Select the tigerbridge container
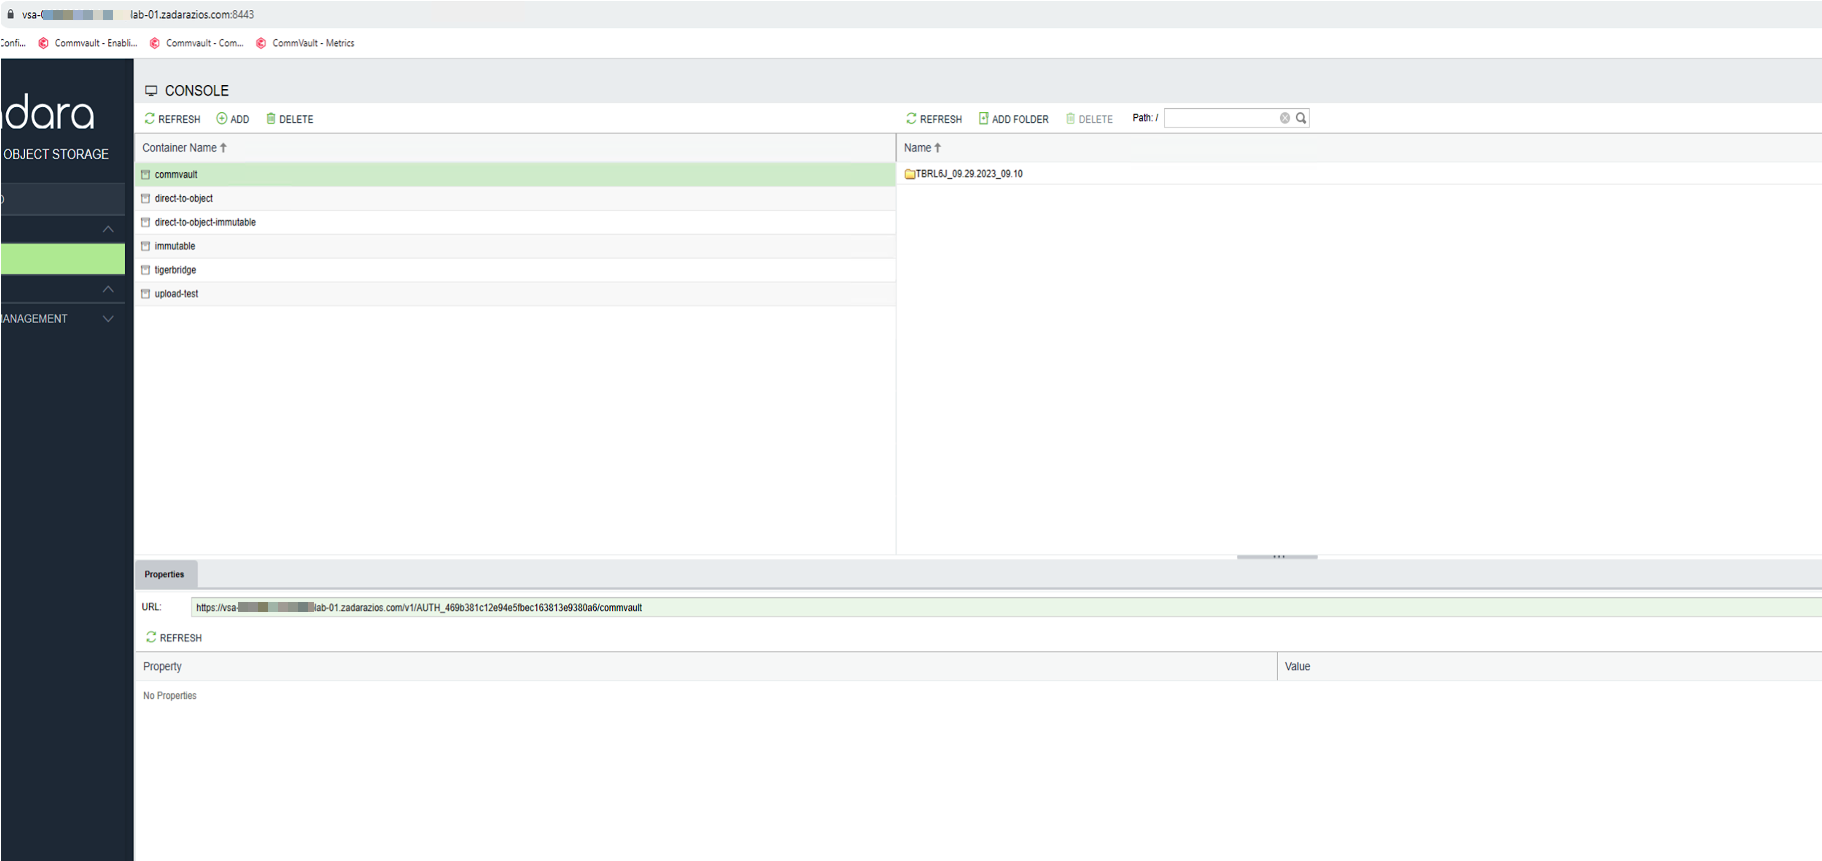1822x861 pixels. tap(175, 270)
